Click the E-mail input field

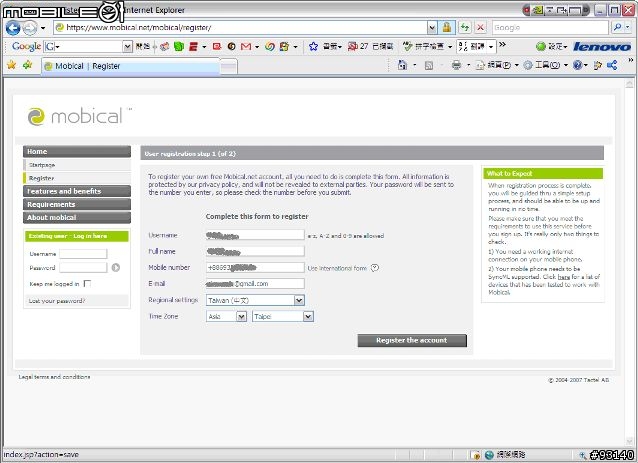[x=255, y=284]
